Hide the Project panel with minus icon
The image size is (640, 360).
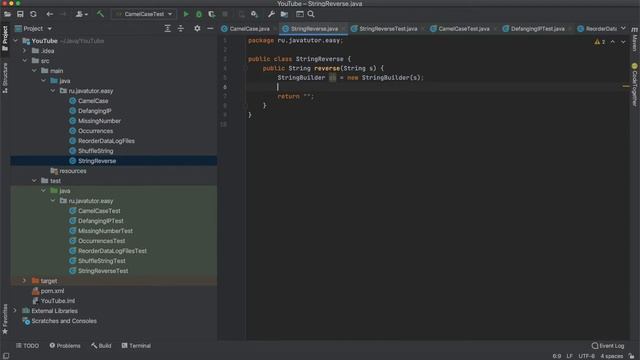pos(210,28)
